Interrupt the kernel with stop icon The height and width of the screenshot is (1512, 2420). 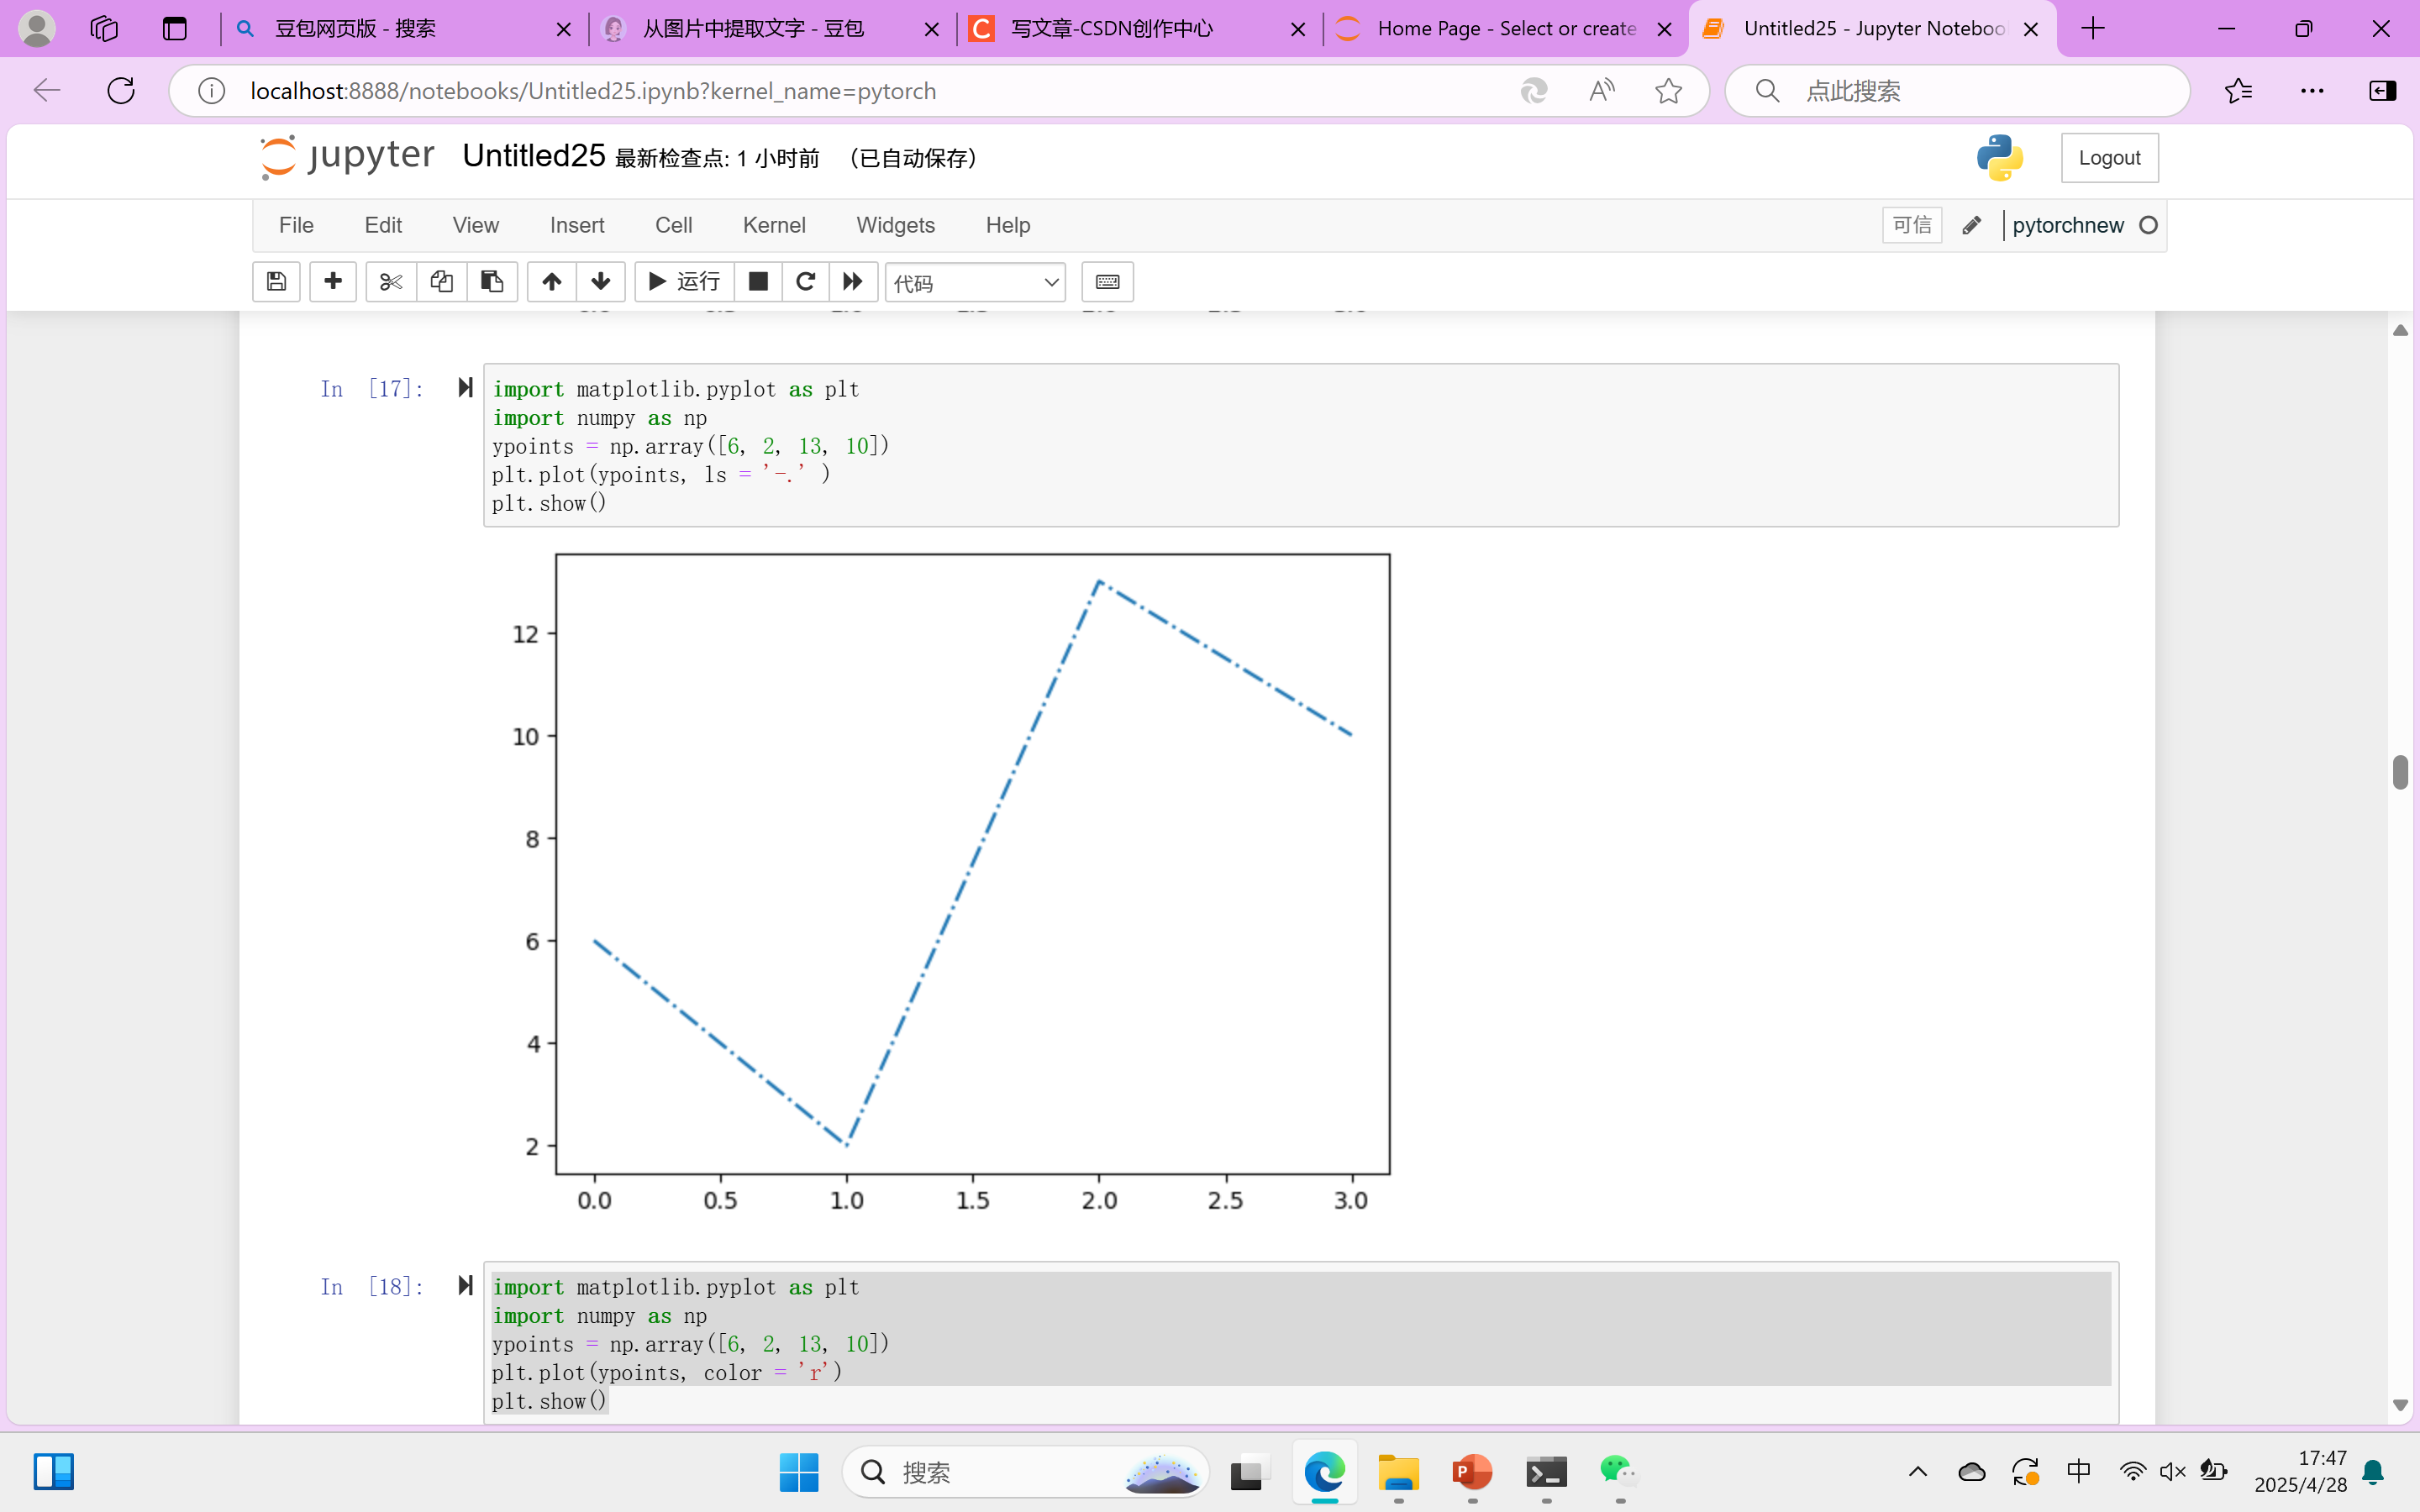pyautogui.click(x=758, y=282)
